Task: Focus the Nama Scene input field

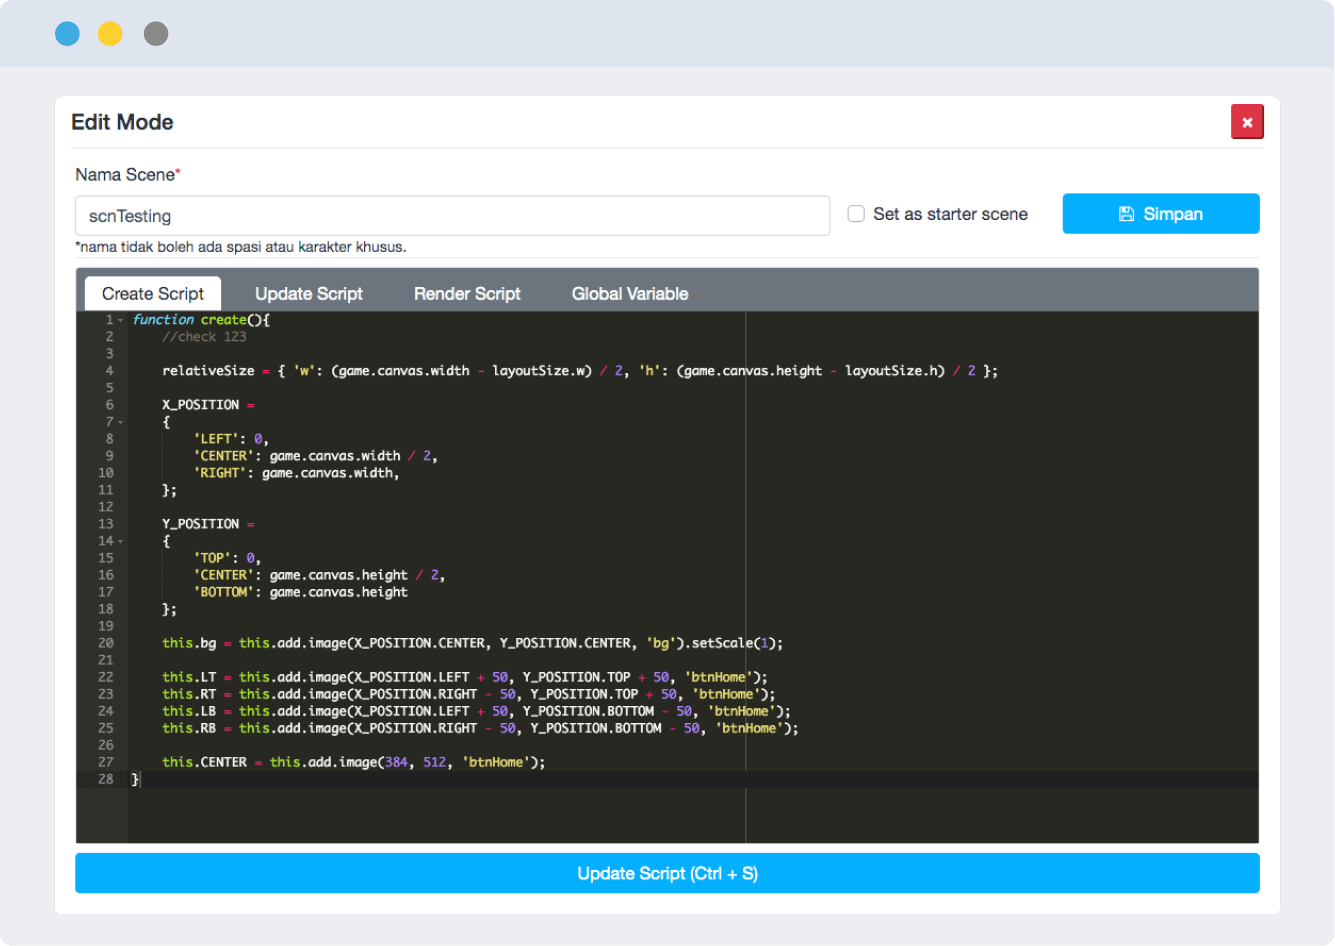Action: (452, 216)
